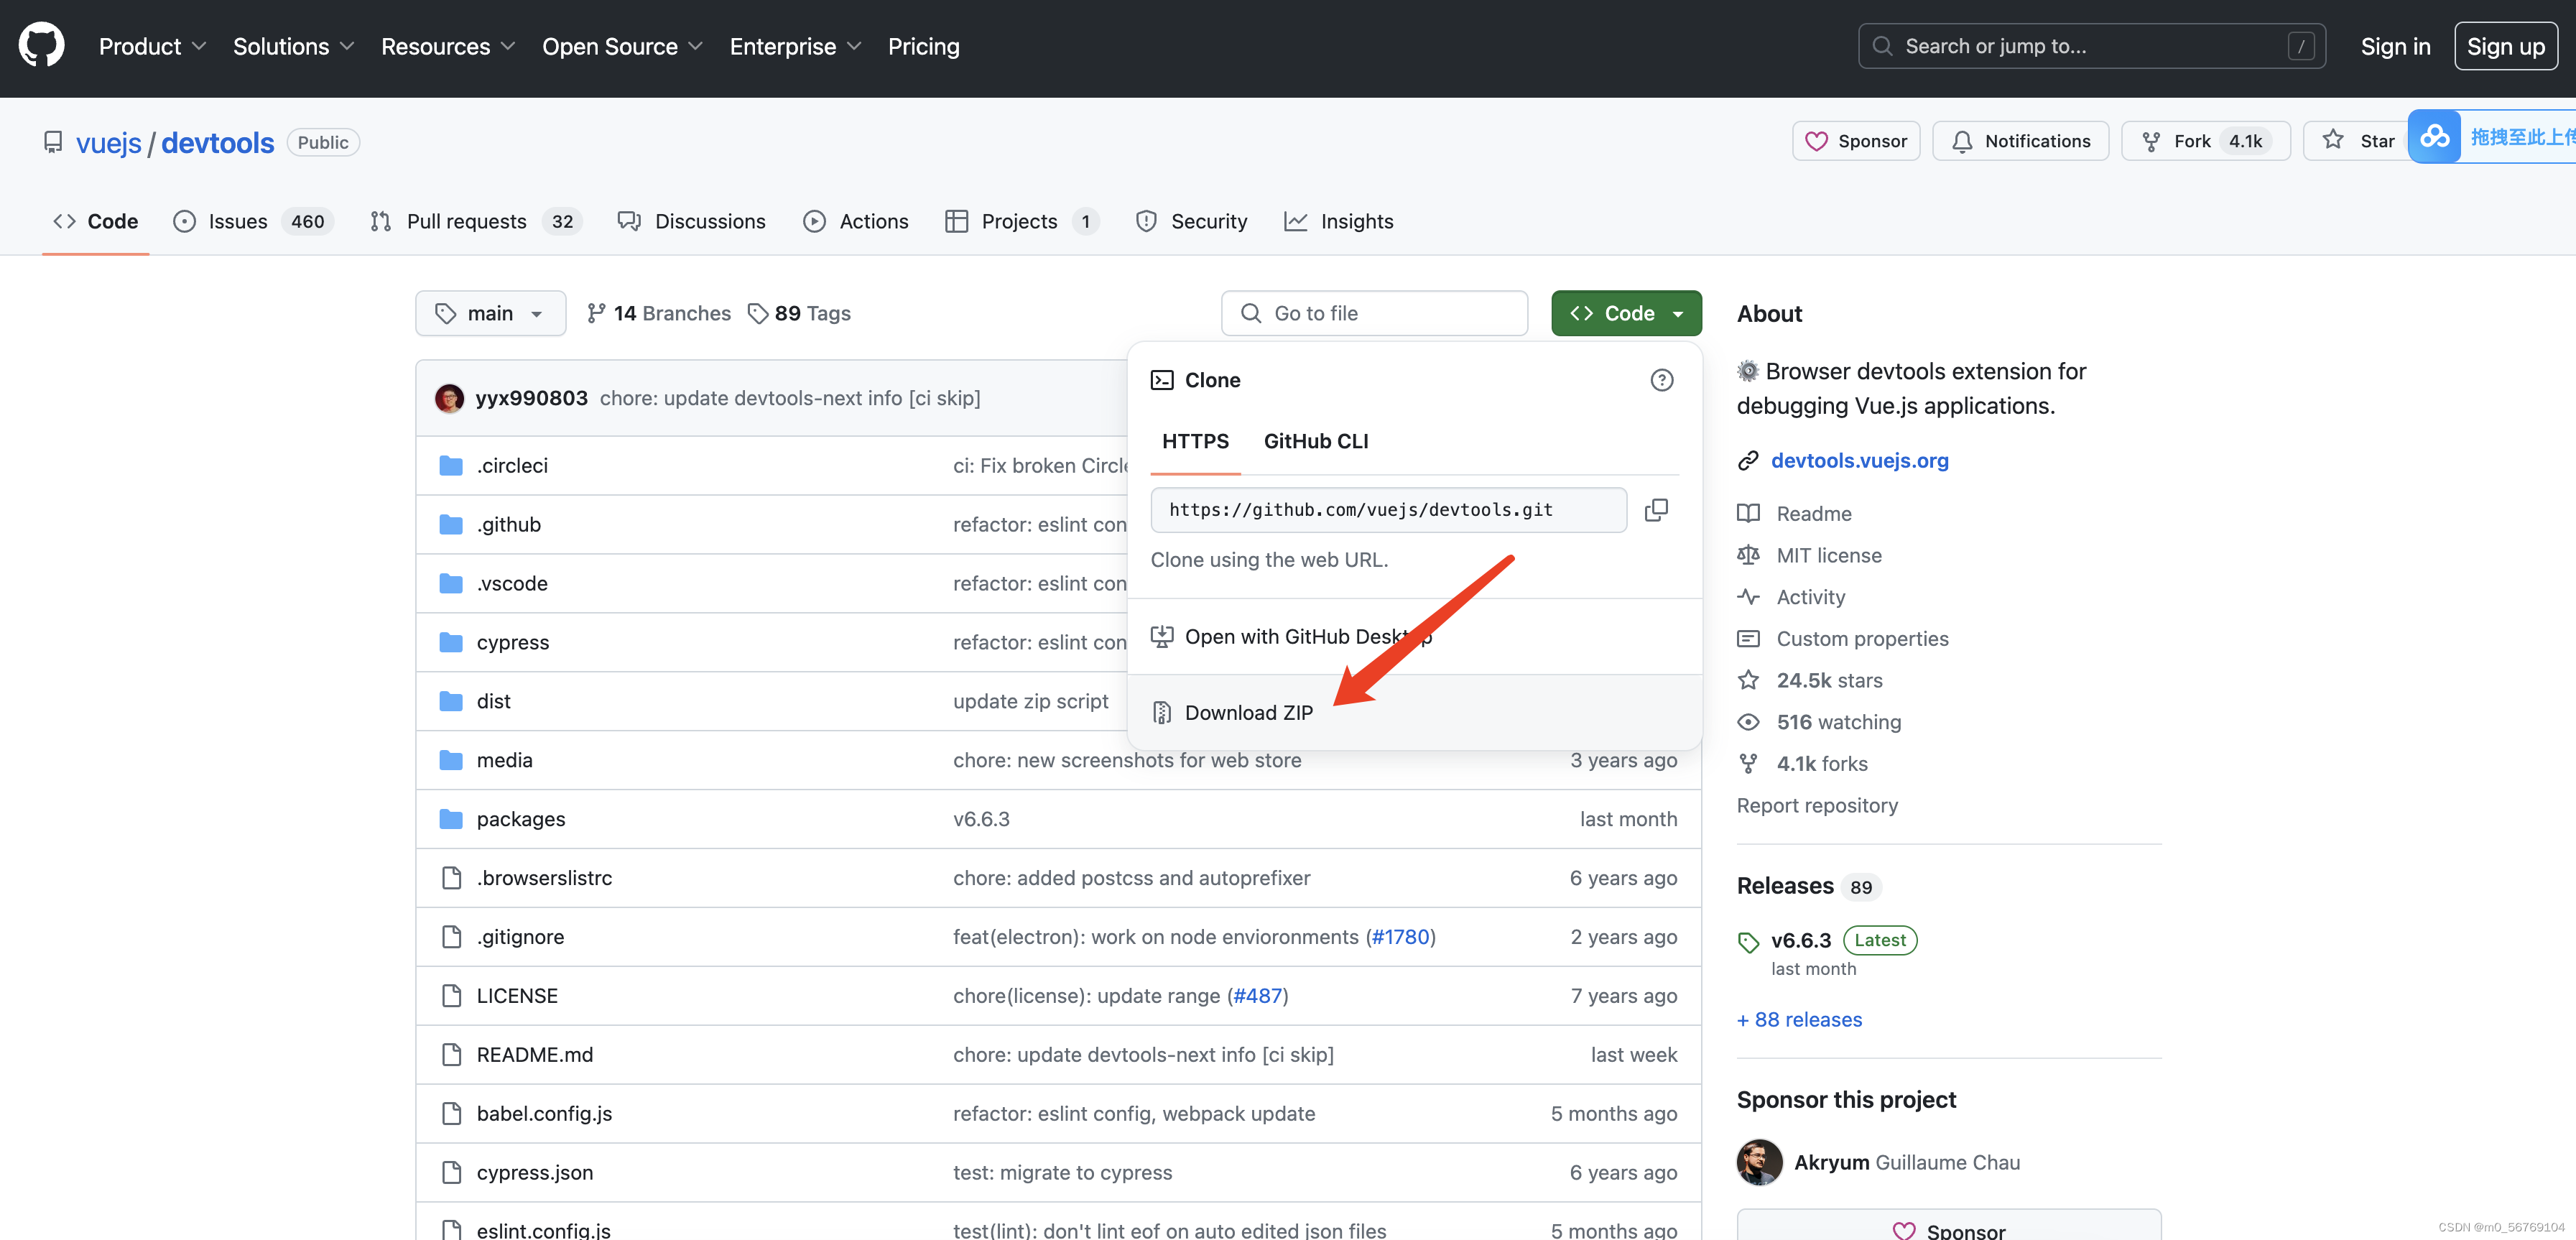Click the yyx990803 avatar image

[449, 398]
